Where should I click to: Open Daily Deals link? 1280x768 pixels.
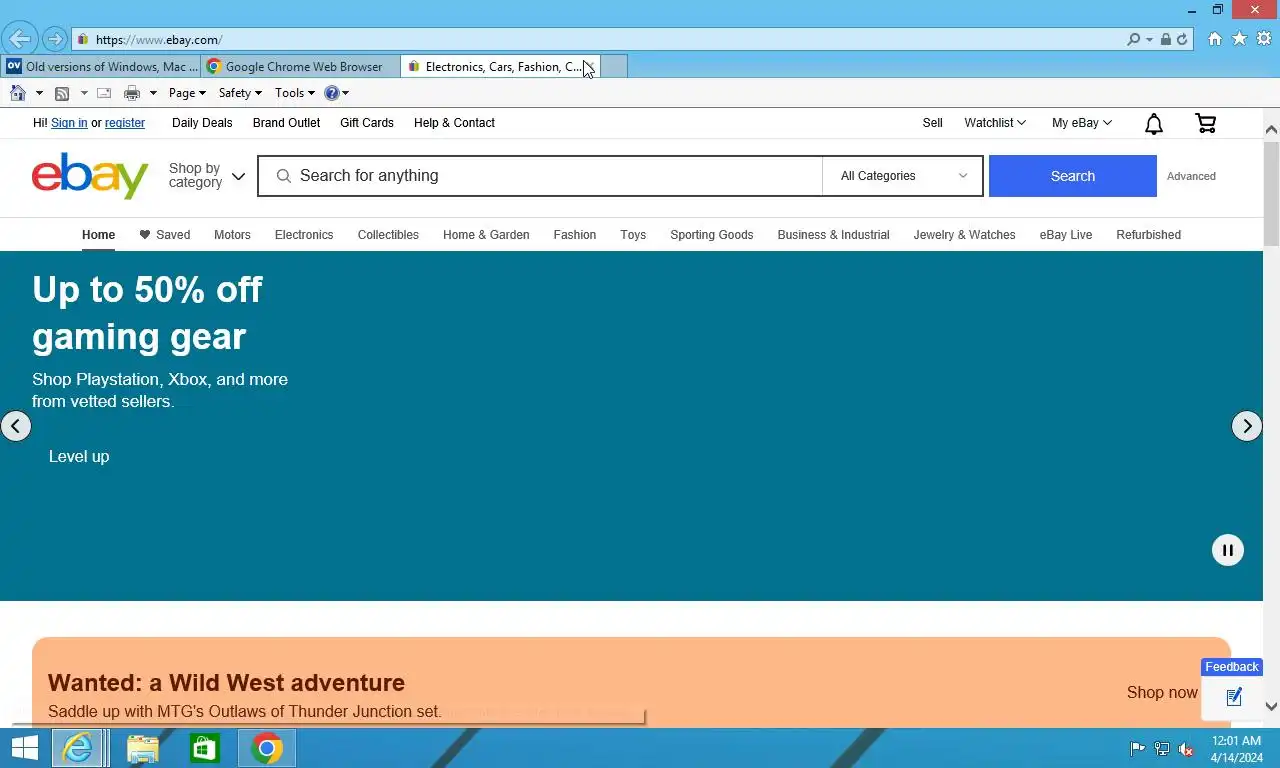coord(202,123)
